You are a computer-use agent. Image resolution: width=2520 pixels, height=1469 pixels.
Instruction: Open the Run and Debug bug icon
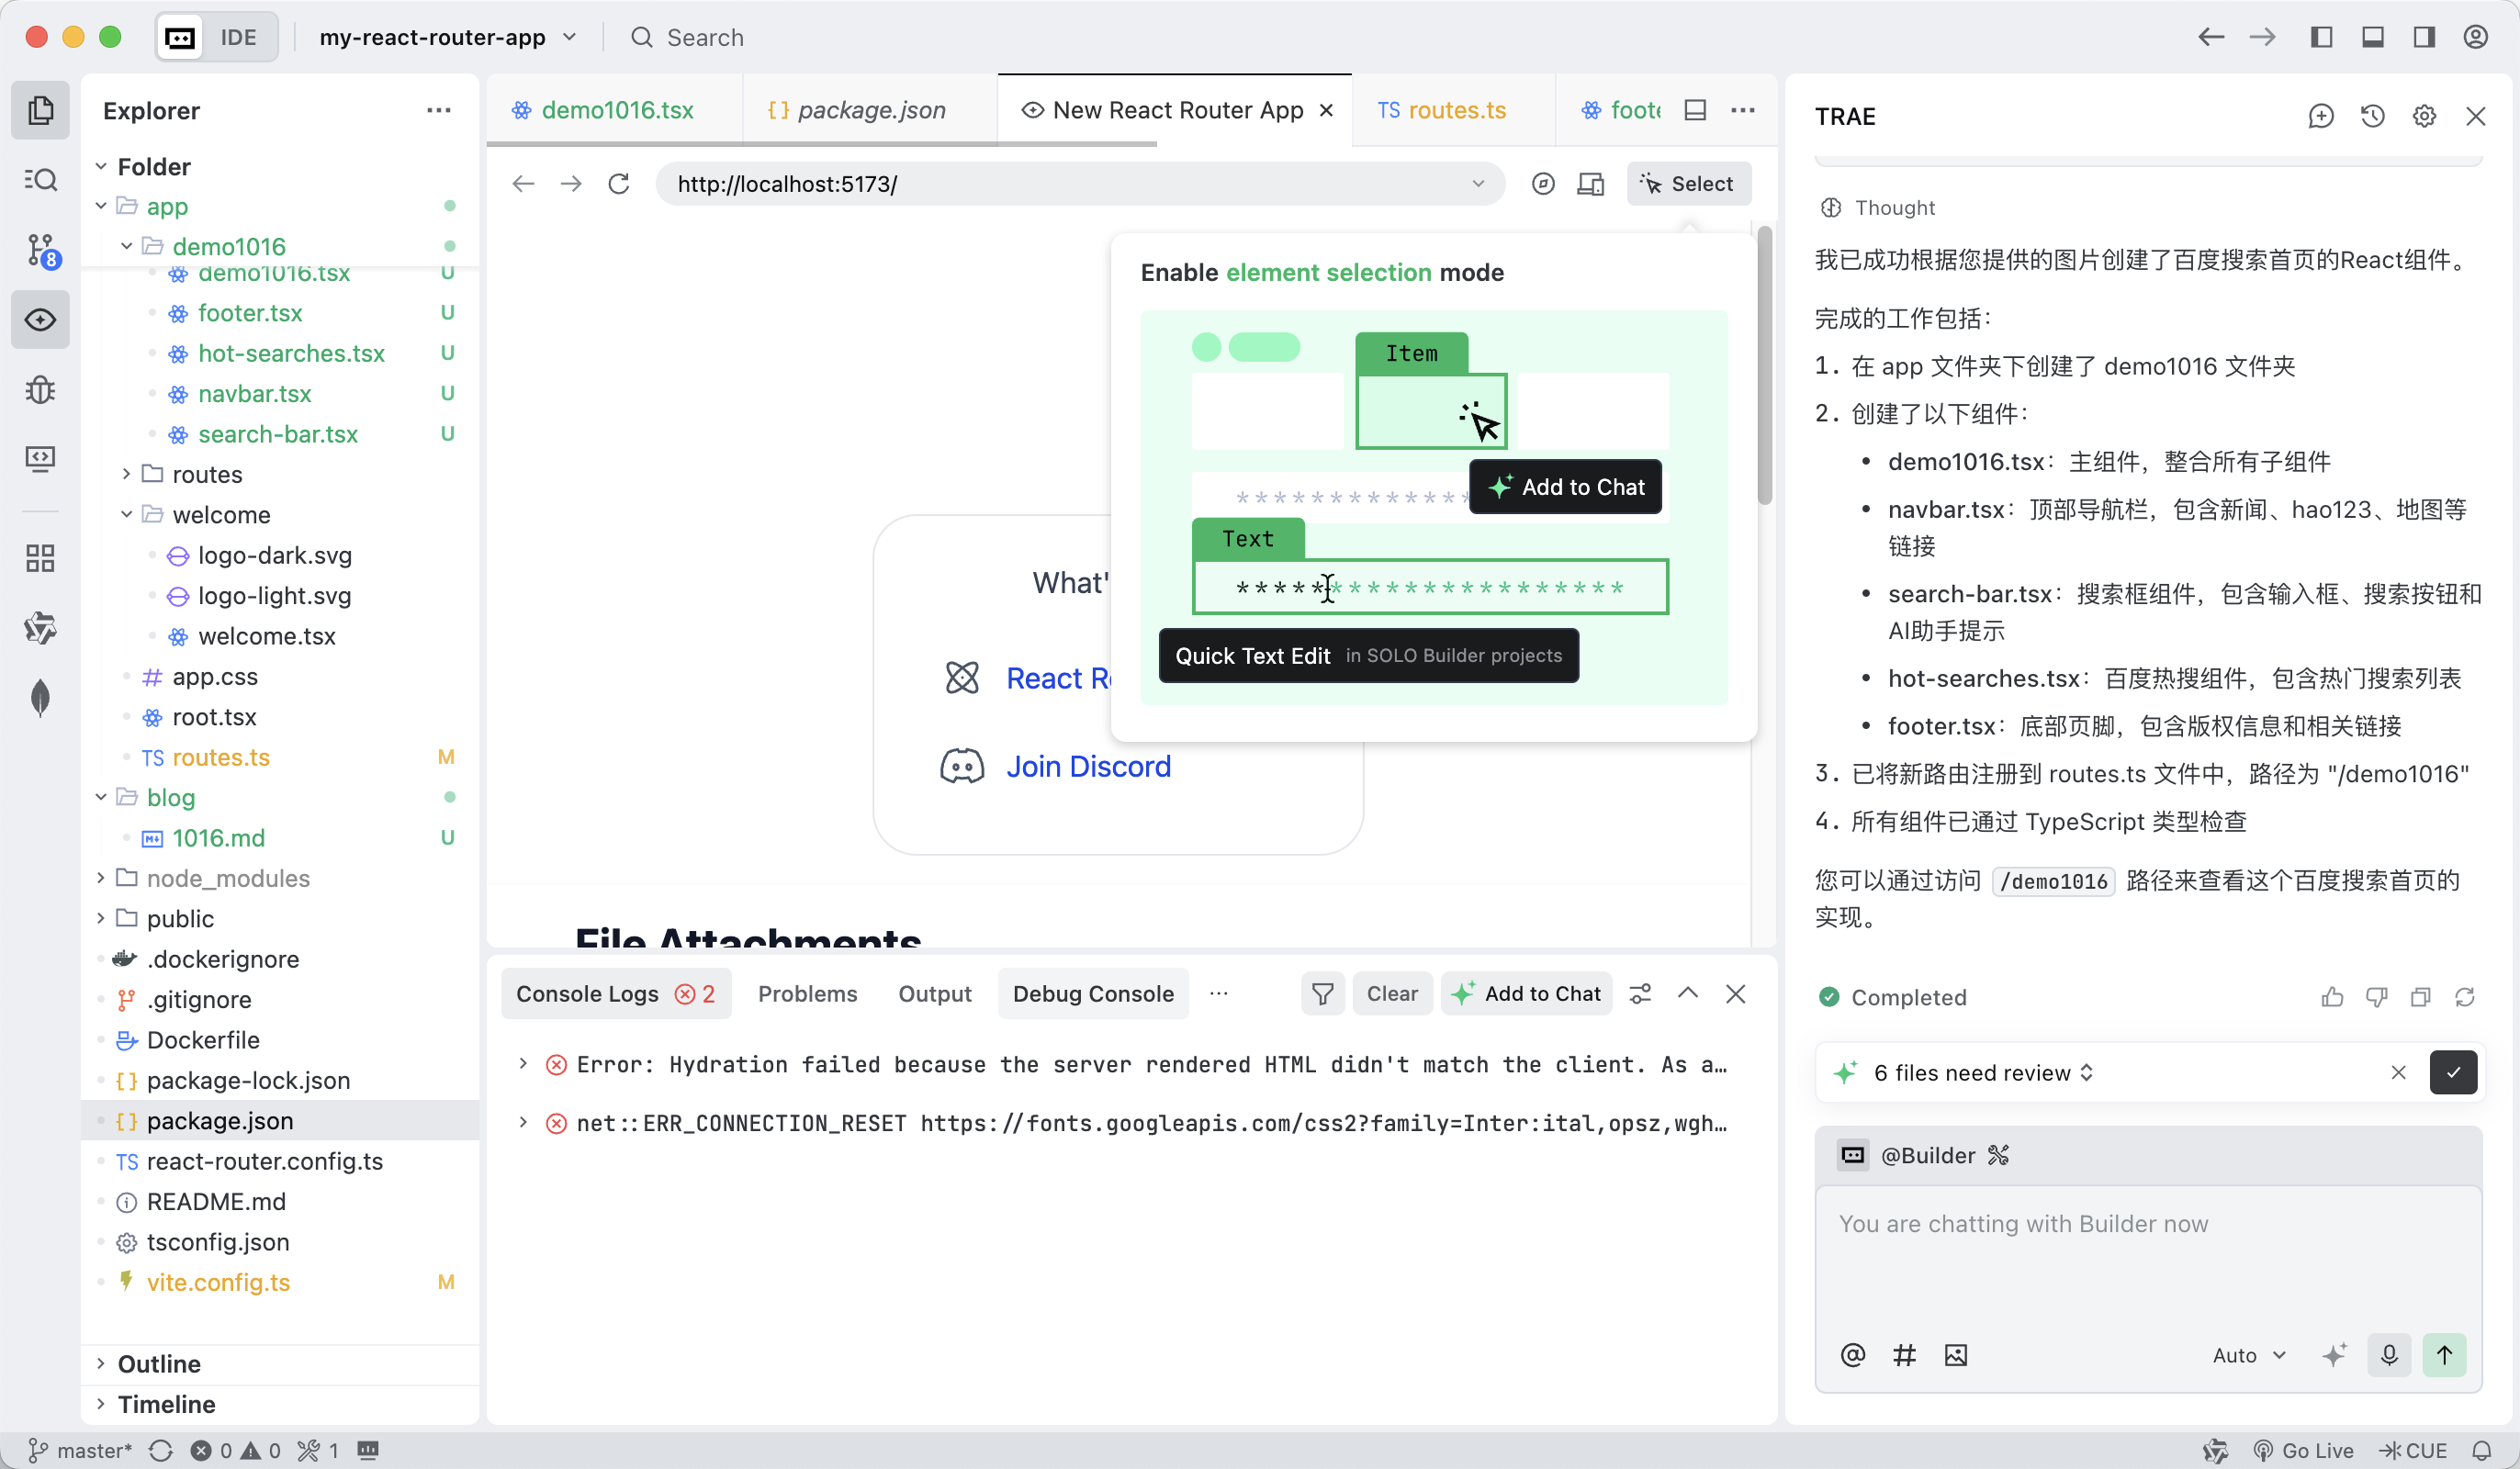tap(40, 389)
